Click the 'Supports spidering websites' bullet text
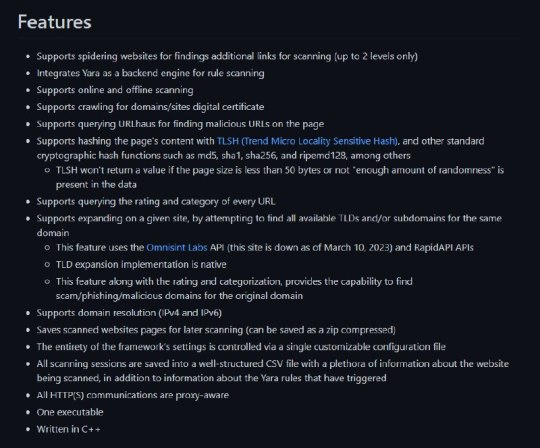The image size is (540, 448). tap(227, 56)
